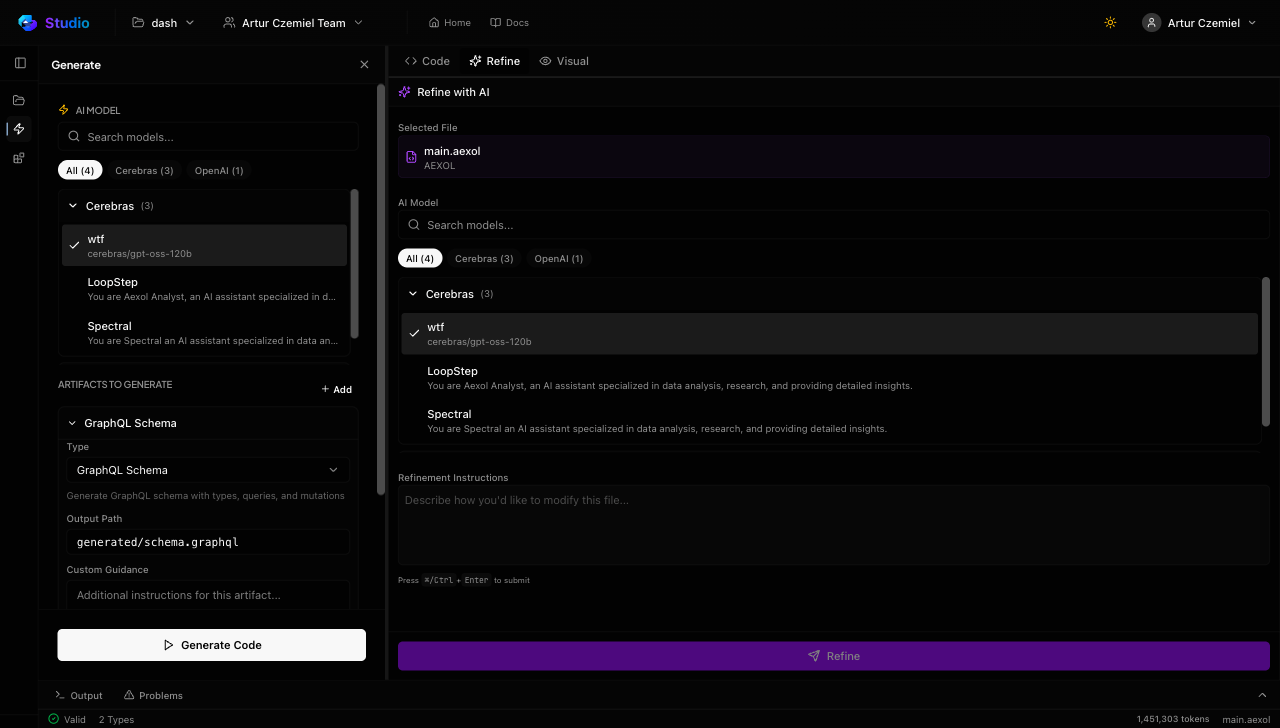Switch to the Visual tab
Screen dimensions: 1280x728
(564, 61)
